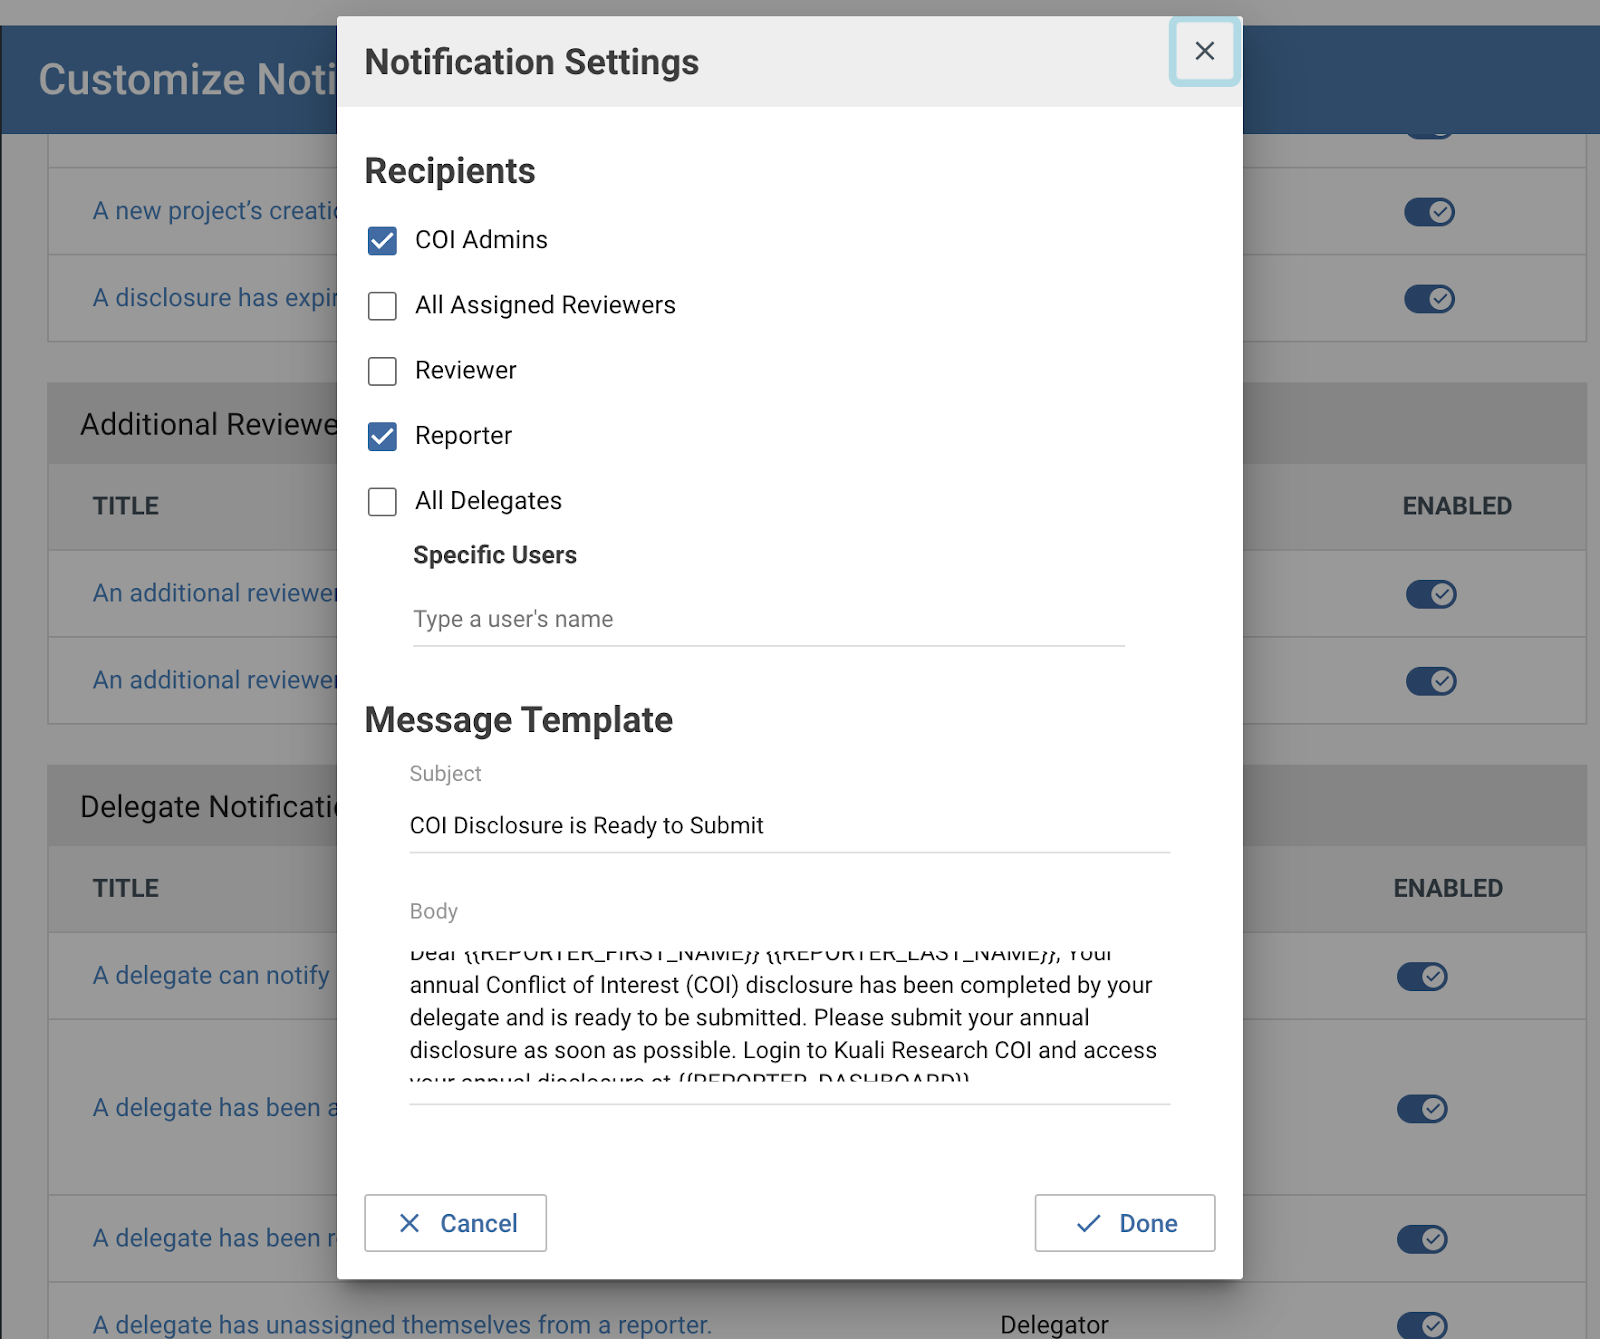Check the All Assigned Reviewers option
The height and width of the screenshot is (1339, 1600).
pos(382,306)
